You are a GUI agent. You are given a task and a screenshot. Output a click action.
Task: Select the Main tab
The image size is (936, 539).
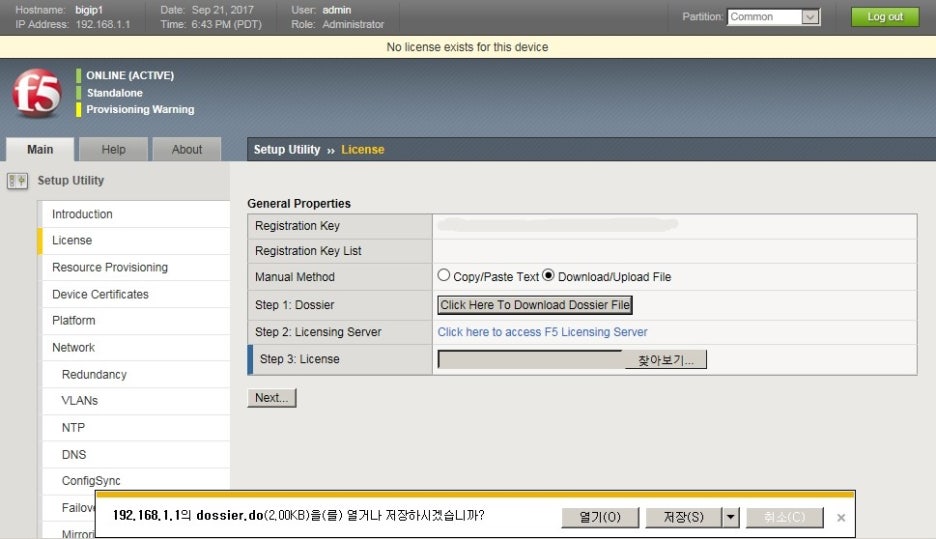(x=40, y=150)
